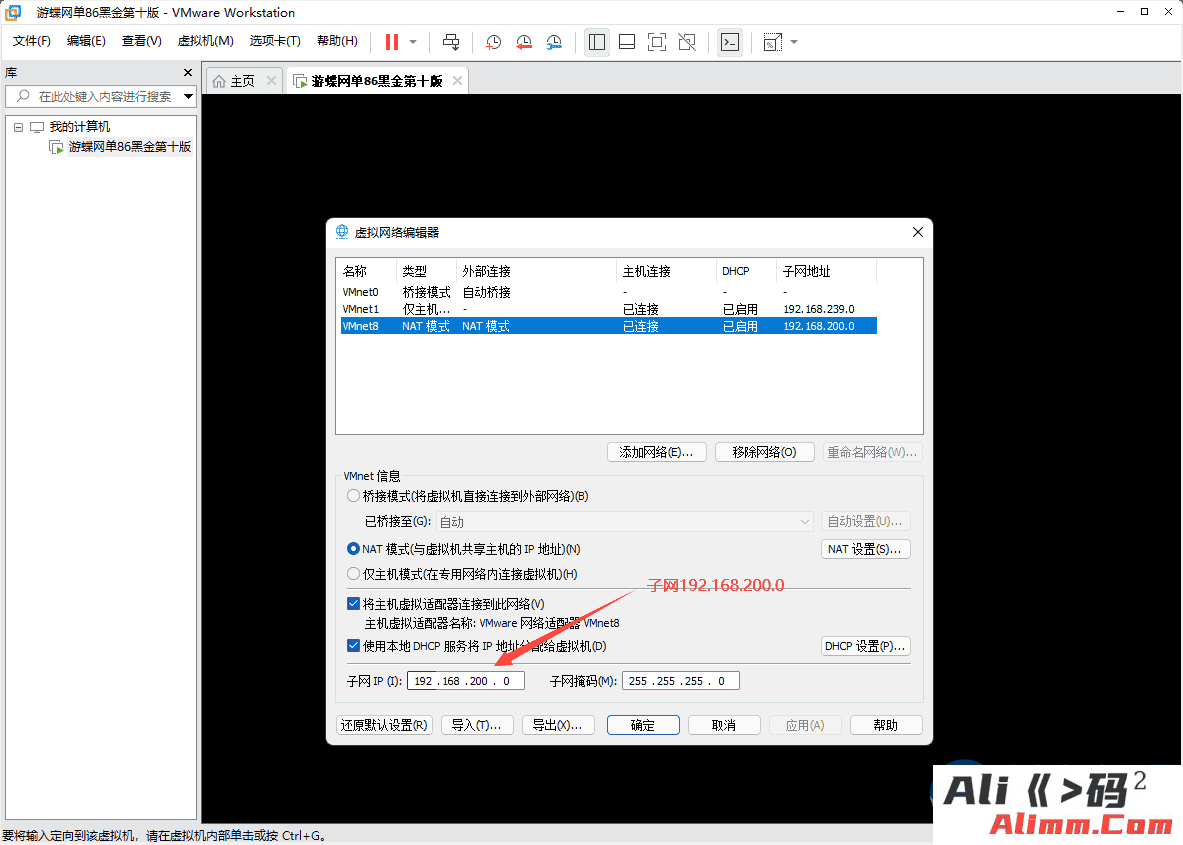1183x845 pixels.
Task: Click Send Ctrl+Alt+Del toolbar icon
Action: pyautogui.click(x=450, y=42)
